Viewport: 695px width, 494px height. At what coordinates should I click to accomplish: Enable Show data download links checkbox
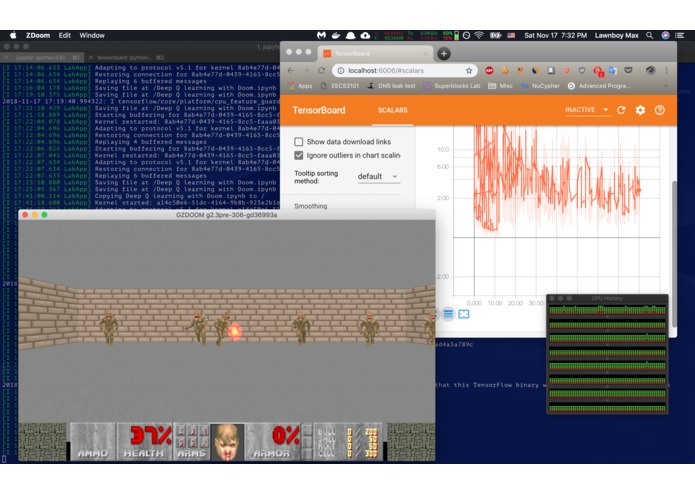tap(299, 142)
